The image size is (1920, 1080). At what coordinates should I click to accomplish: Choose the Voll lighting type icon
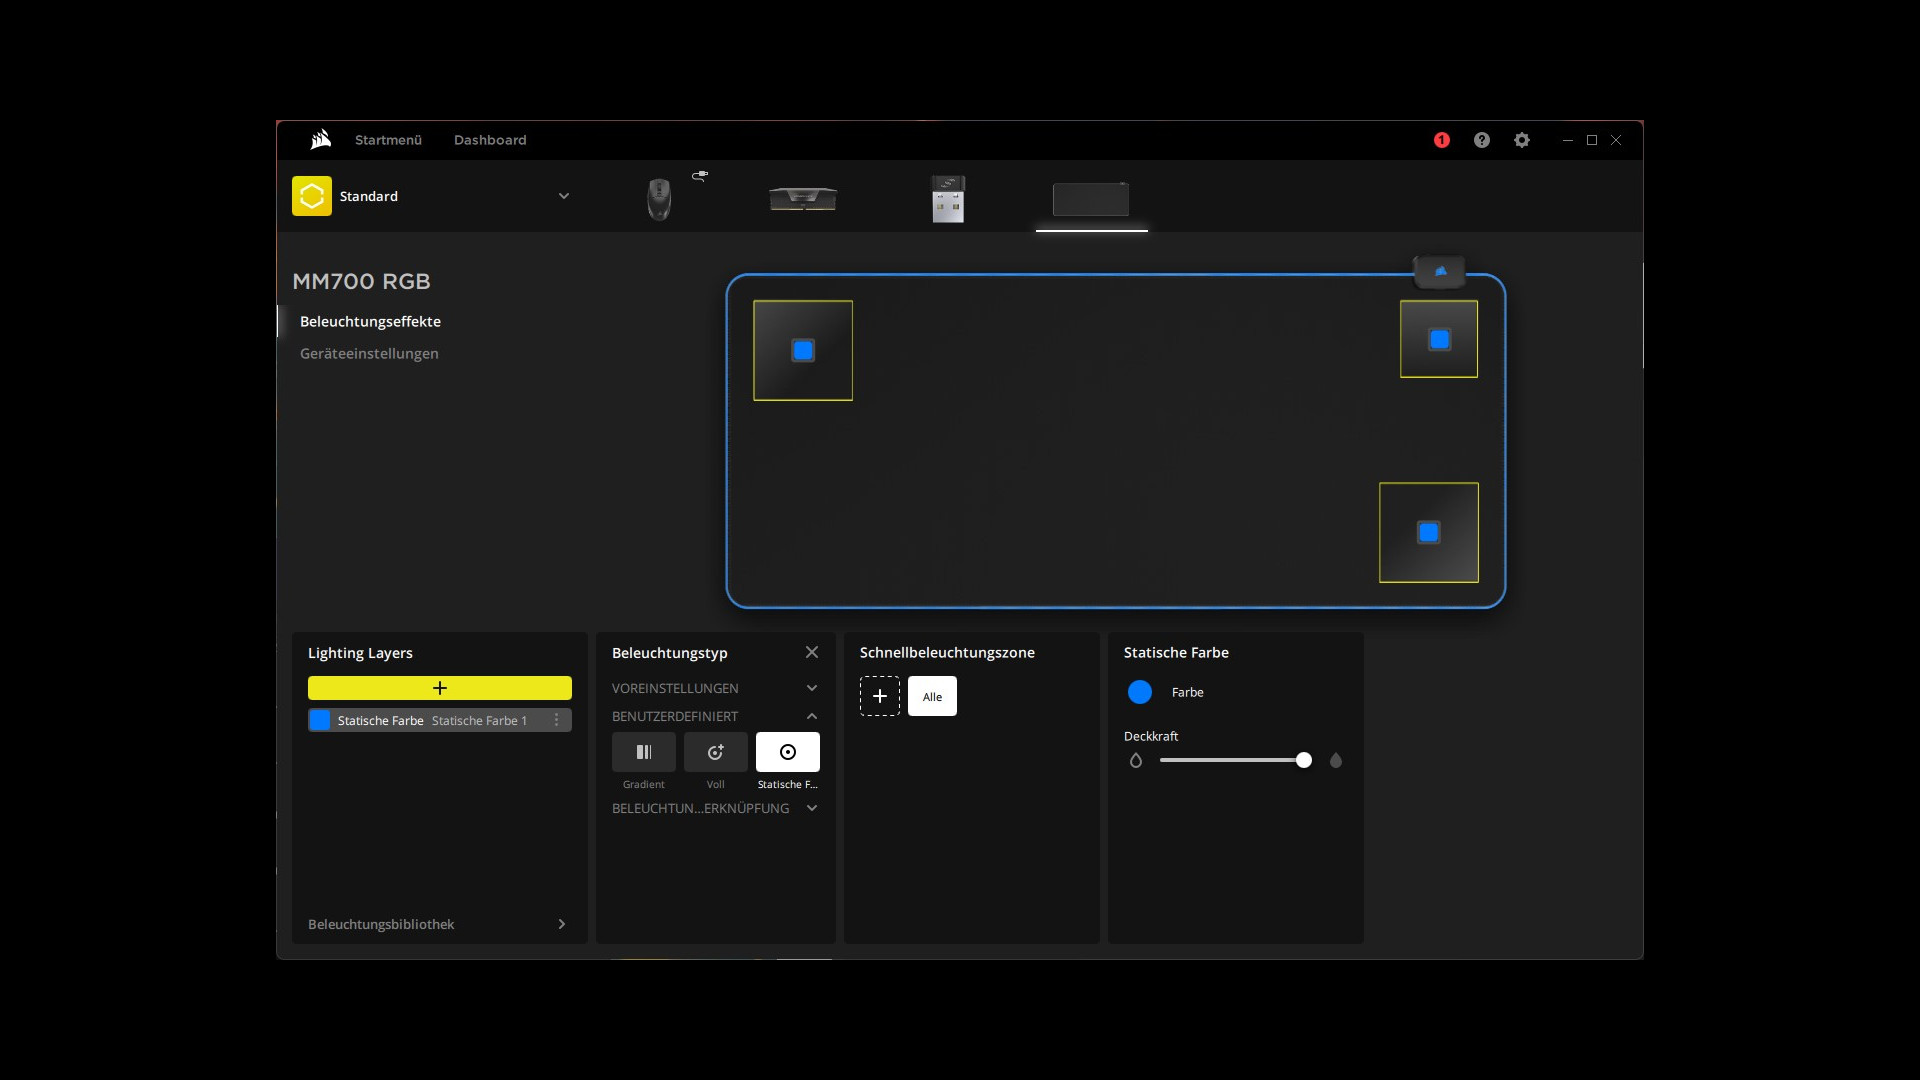pos(715,752)
